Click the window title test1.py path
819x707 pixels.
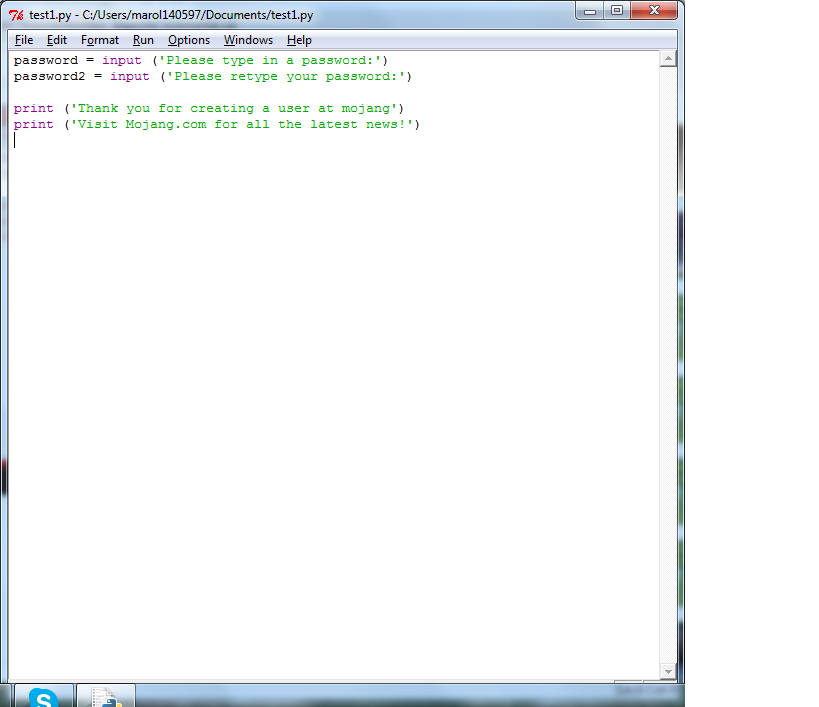click(x=171, y=15)
